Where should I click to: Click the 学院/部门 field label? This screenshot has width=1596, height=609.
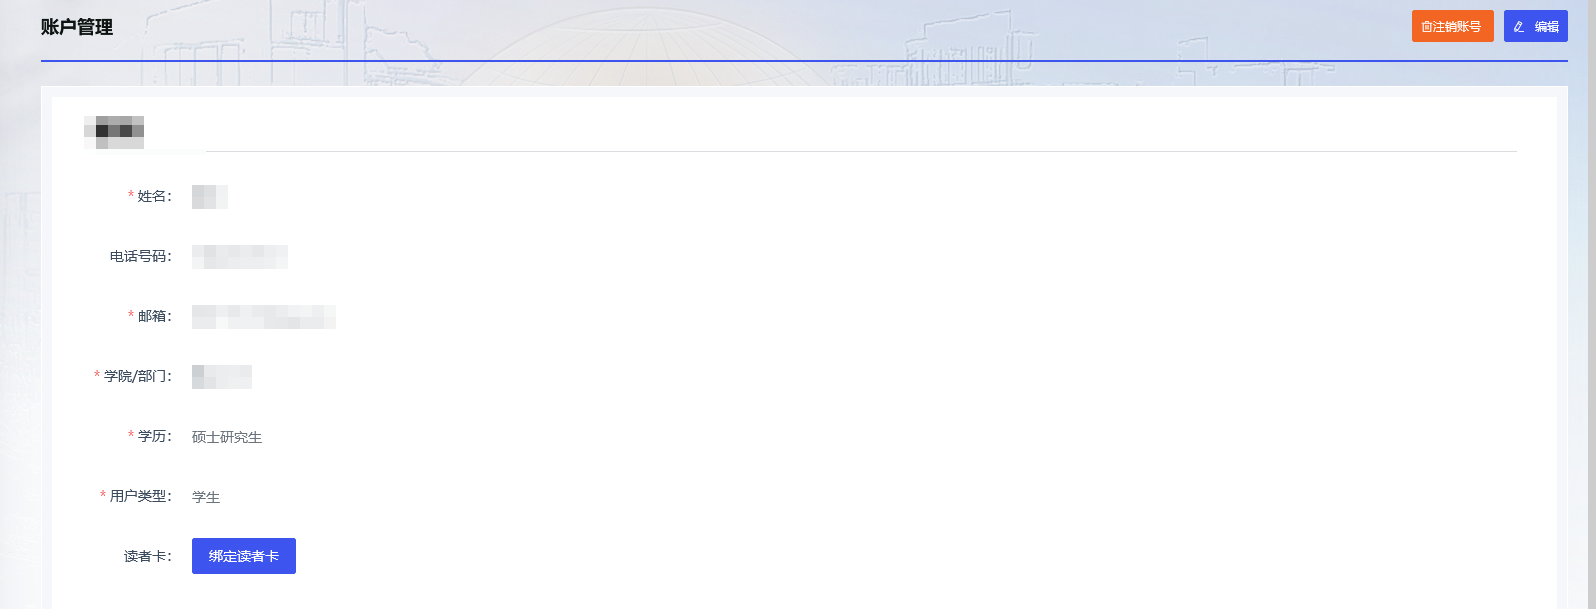point(137,376)
